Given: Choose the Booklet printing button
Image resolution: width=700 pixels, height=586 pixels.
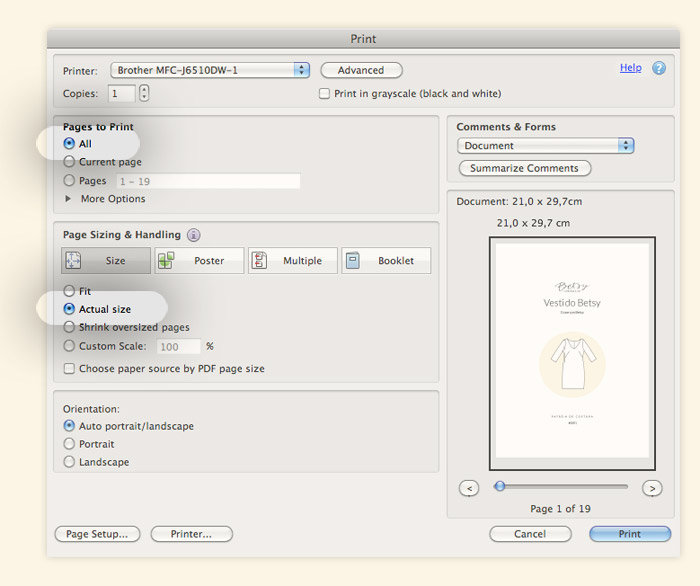Looking at the screenshot, I should (x=386, y=261).
